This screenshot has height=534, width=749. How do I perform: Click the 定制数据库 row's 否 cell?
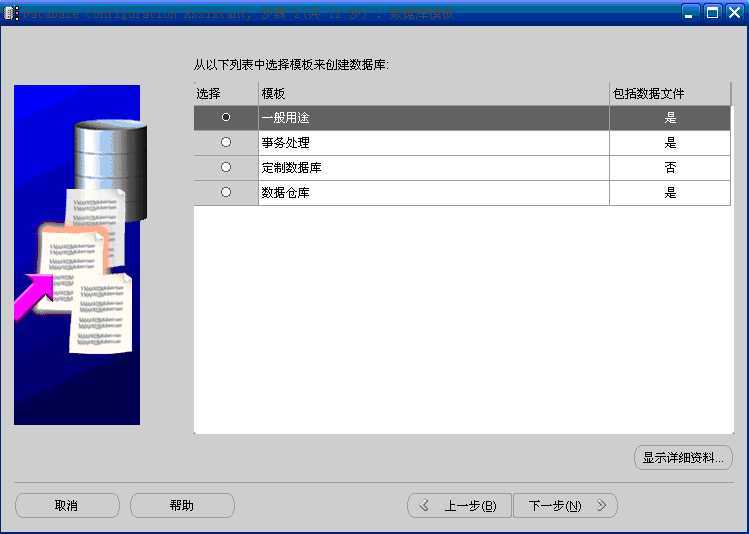coord(670,168)
